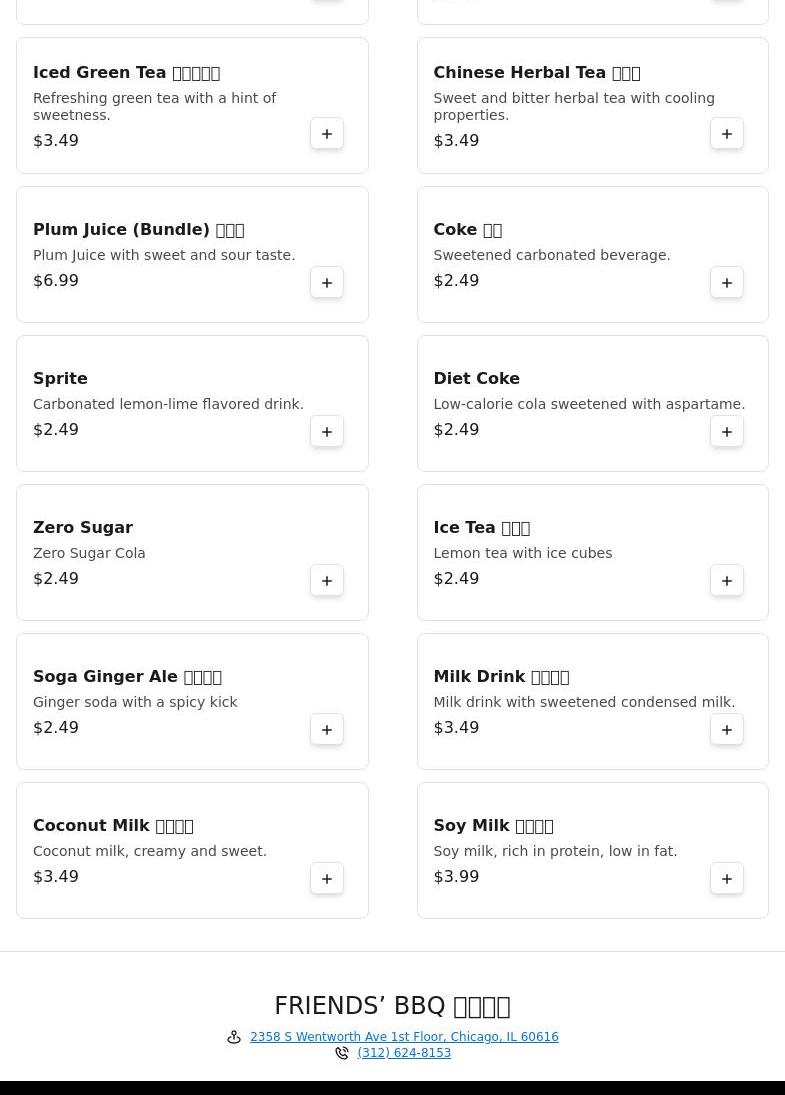The image size is (785, 1095).
Task: Add Milk Drink to the order
Action: point(727,730)
